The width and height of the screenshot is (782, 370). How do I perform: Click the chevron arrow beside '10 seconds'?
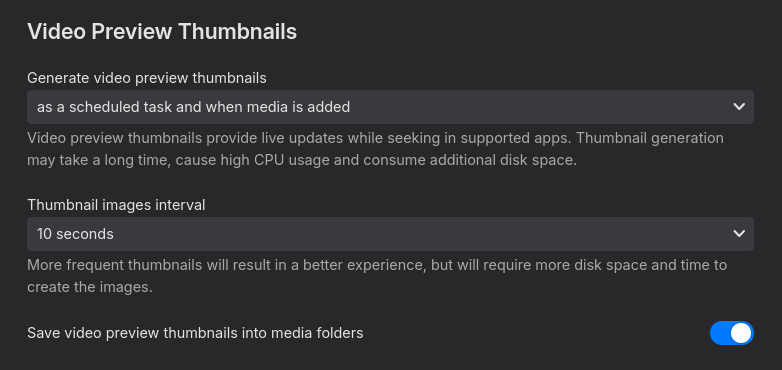pyautogui.click(x=739, y=234)
